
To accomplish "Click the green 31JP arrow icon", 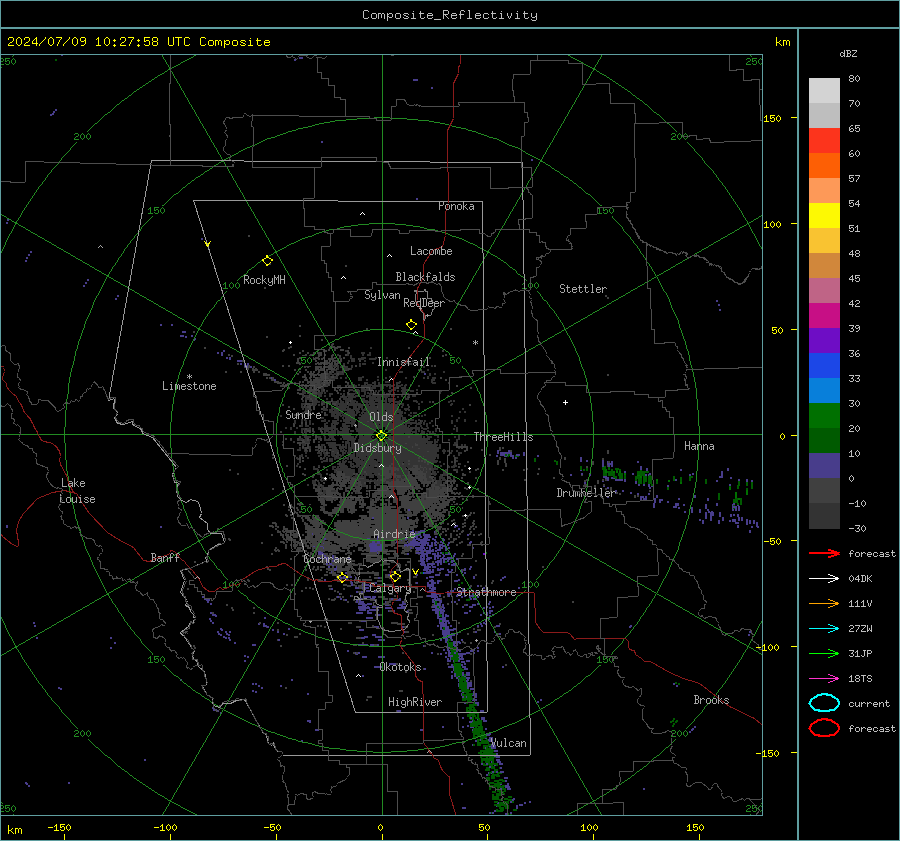I will coord(824,653).
